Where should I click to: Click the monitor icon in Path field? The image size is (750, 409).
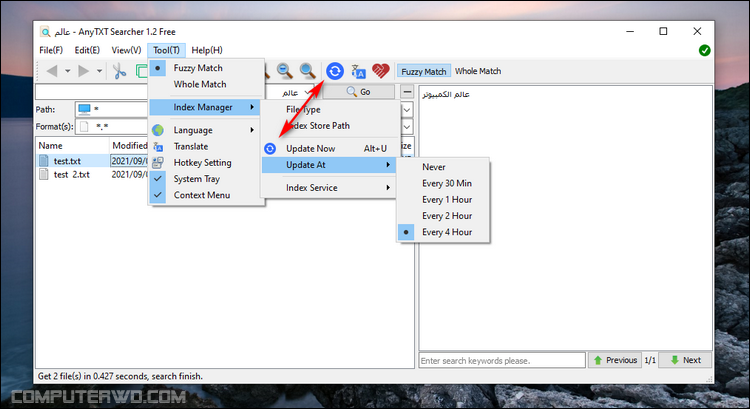pos(84,109)
